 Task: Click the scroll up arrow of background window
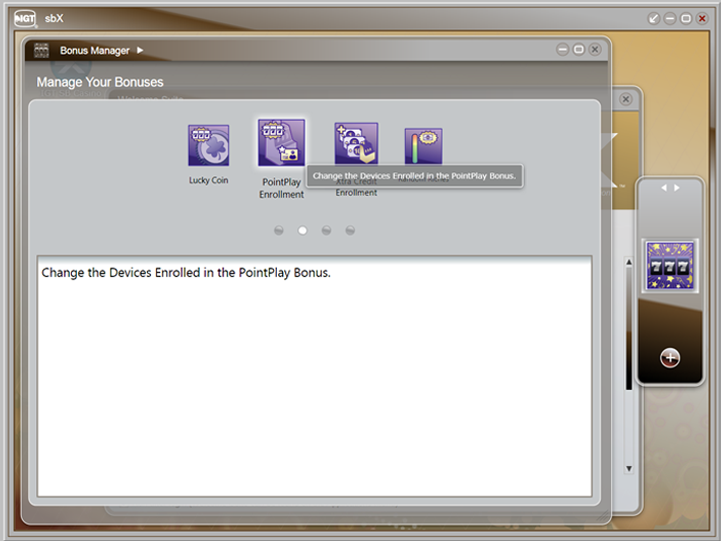click(x=629, y=262)
